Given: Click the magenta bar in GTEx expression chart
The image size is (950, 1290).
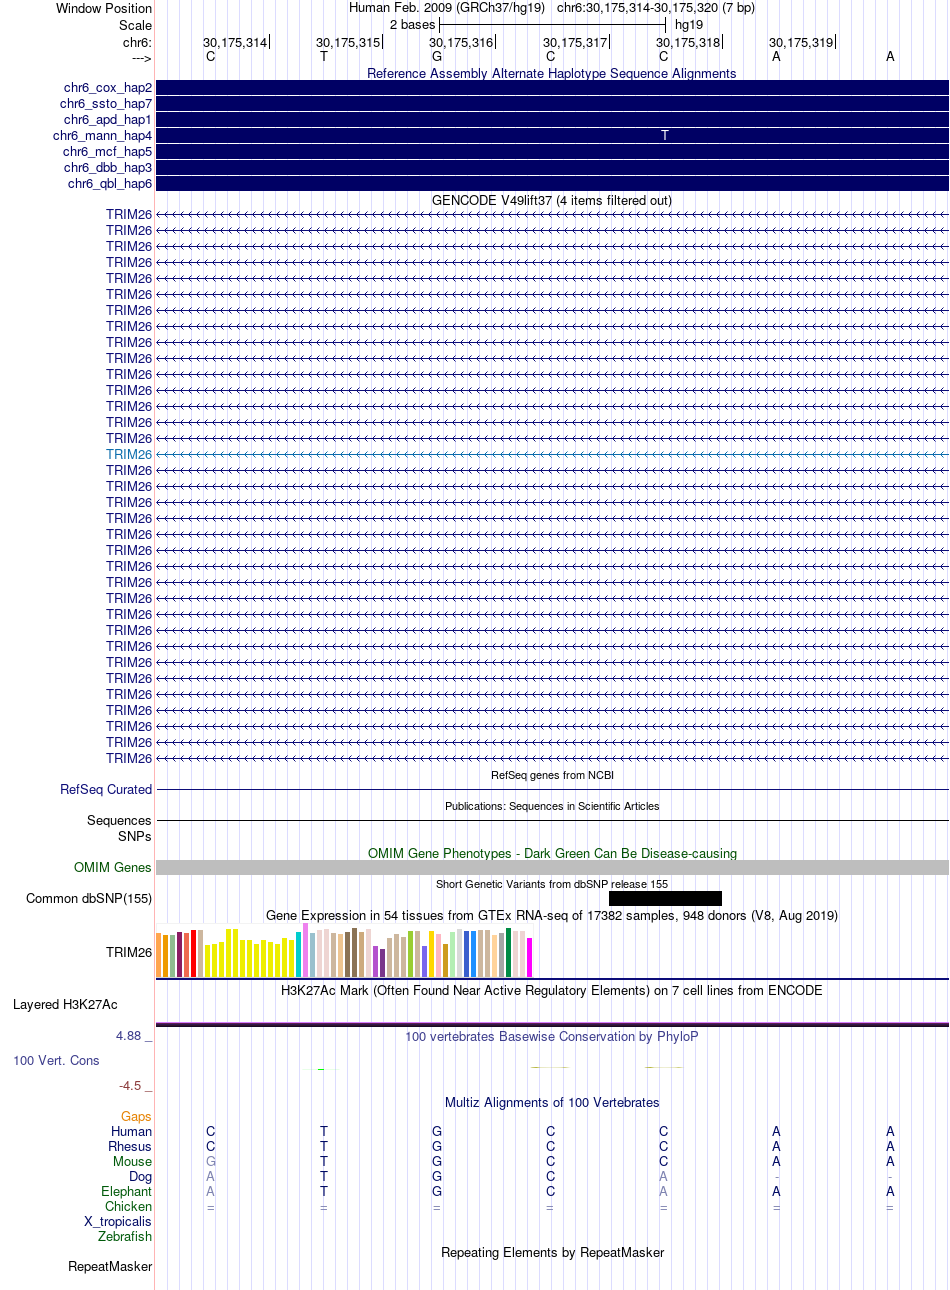Looking at the screenshot, I should pos(530,957).
